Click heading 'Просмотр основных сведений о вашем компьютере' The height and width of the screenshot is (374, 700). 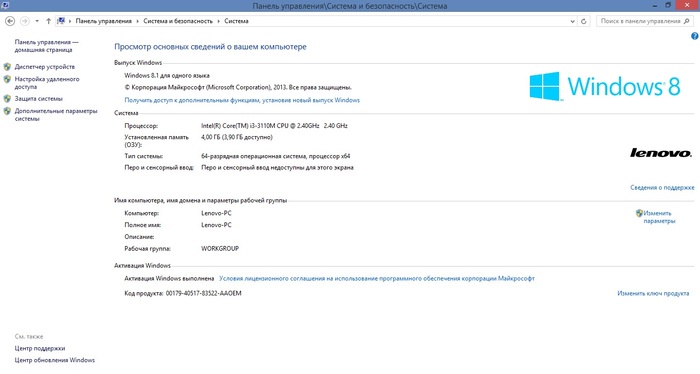pos(210,47)
